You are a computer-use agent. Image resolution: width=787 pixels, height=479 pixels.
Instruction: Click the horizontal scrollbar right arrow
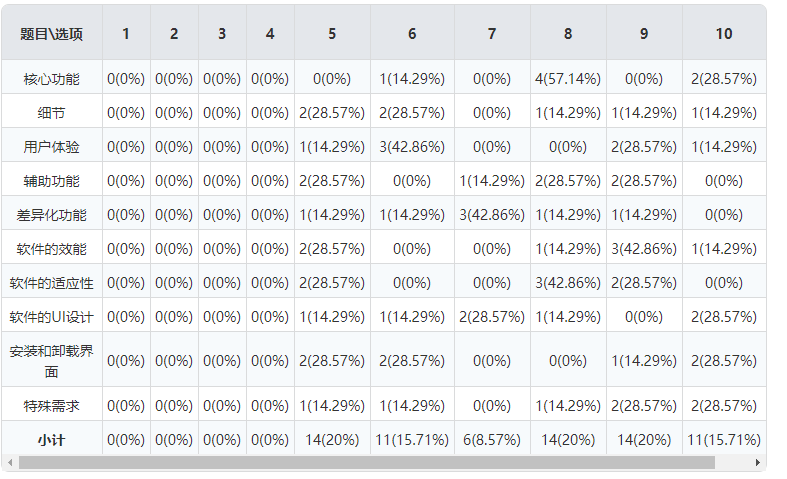click(759, 463)
